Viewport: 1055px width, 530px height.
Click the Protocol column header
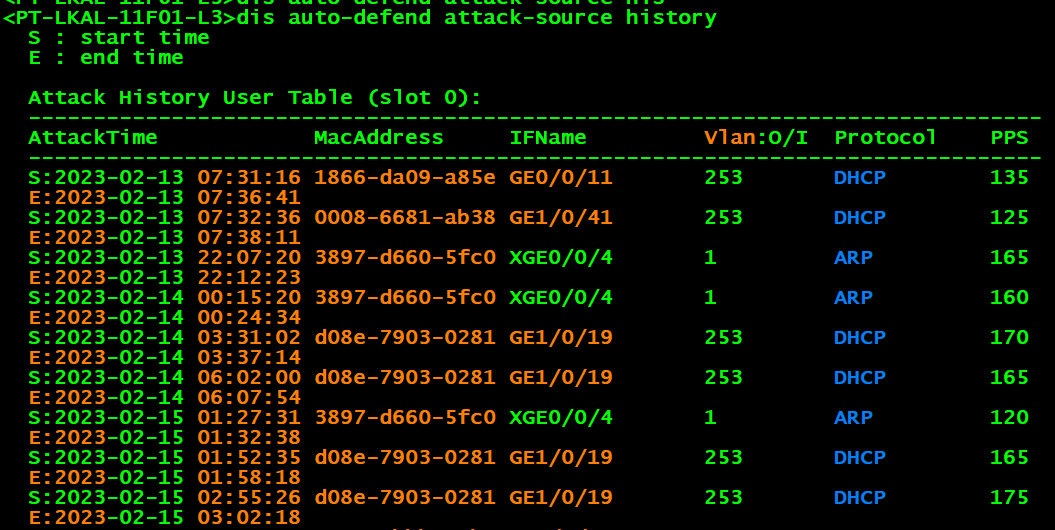pos(885,137)
